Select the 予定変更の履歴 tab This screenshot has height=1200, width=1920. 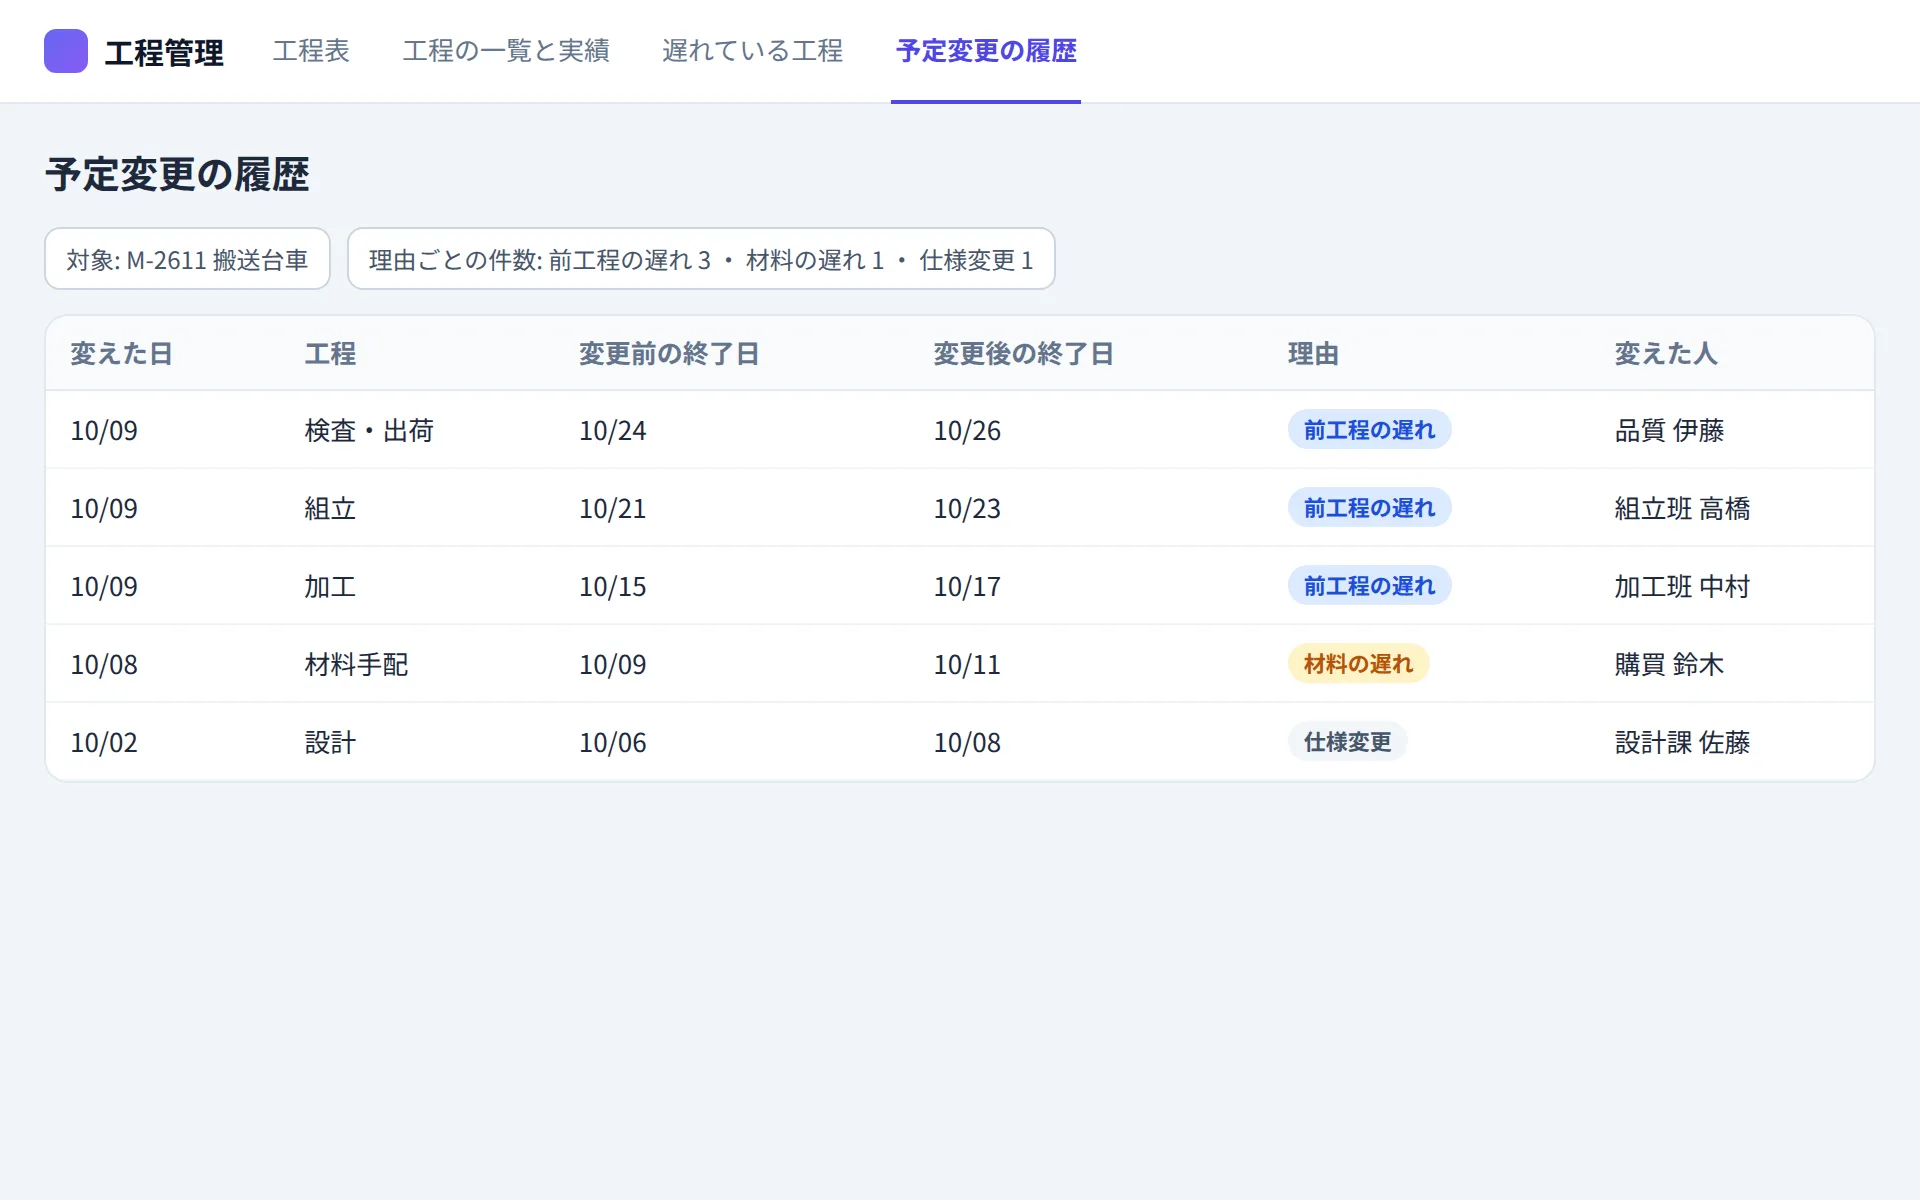tap(986, 51)
